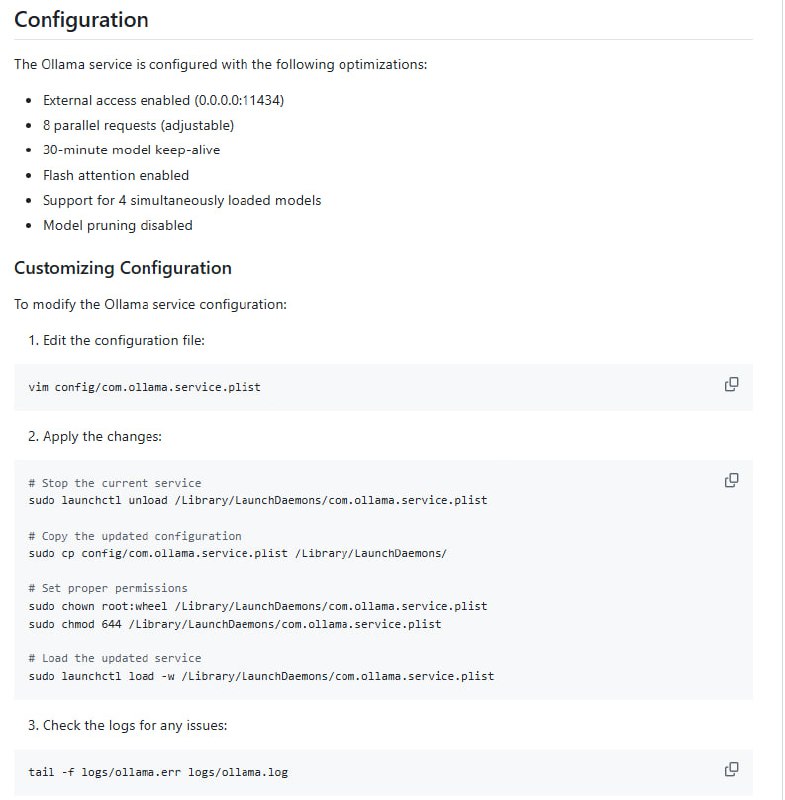Click the copy icon next to the launchctl commands
This screenshot has width=785, height=800.
731,480
